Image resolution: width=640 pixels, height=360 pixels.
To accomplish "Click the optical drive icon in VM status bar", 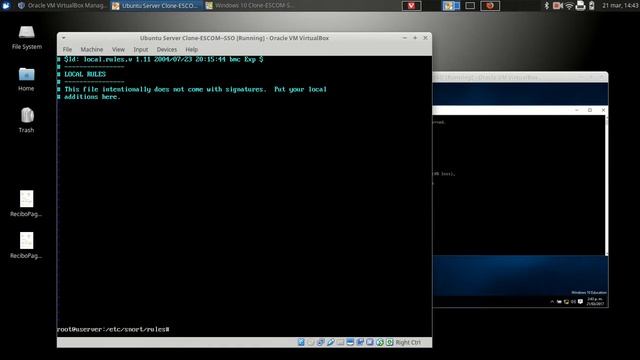I will (x=311, y=342).
